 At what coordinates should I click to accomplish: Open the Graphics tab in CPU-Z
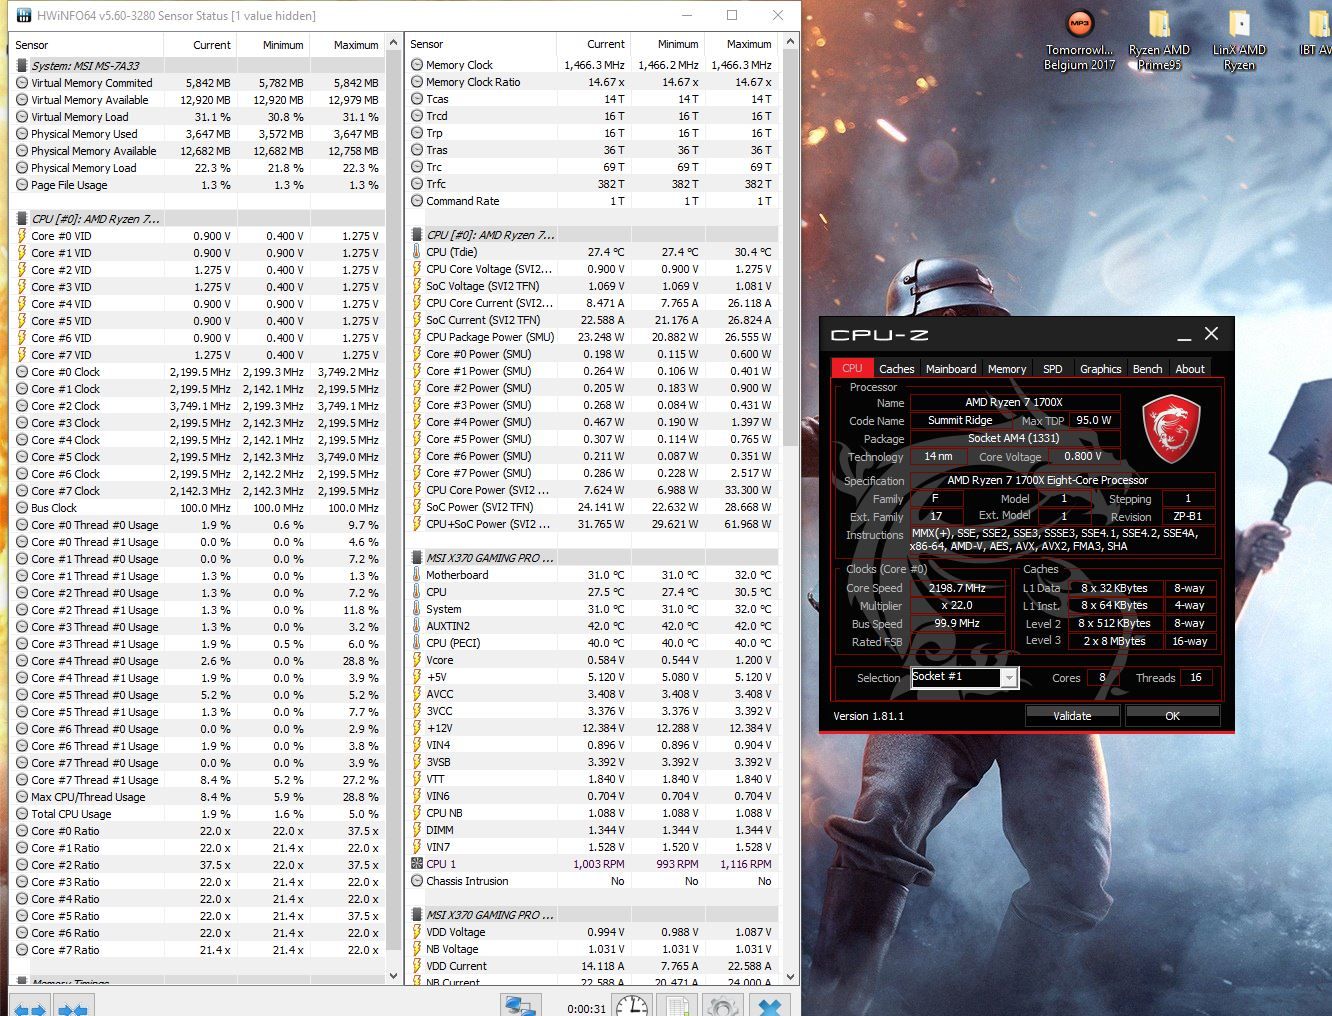(1100, 369)
